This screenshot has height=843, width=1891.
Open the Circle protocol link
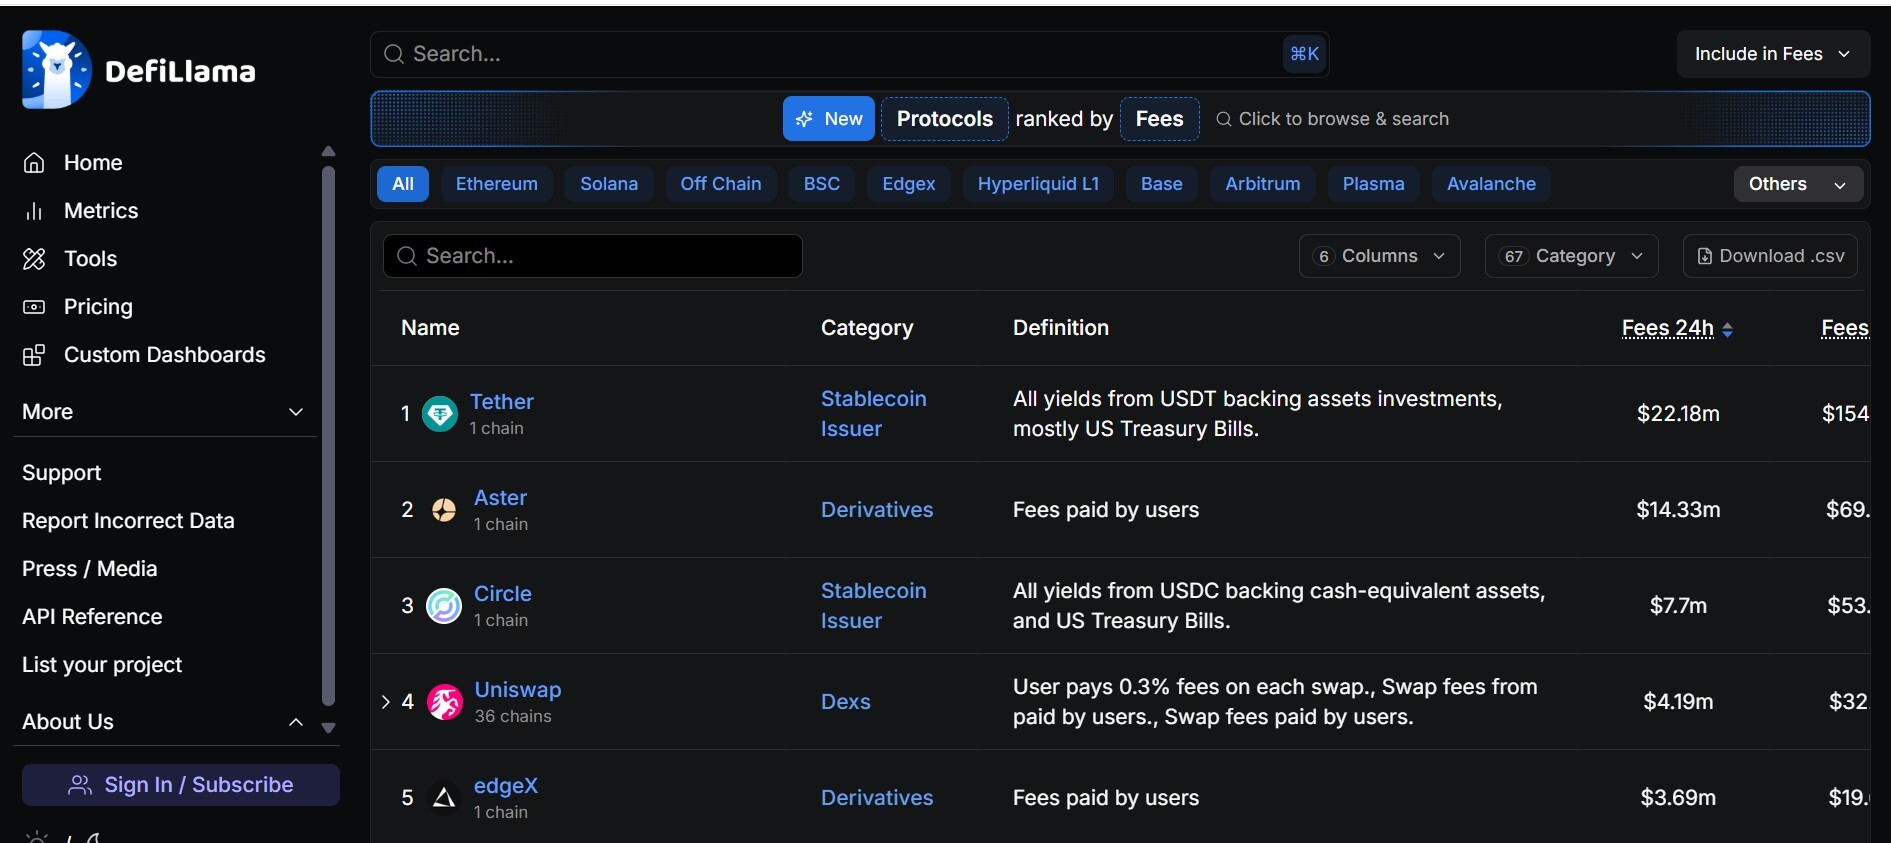pos(503,594)
